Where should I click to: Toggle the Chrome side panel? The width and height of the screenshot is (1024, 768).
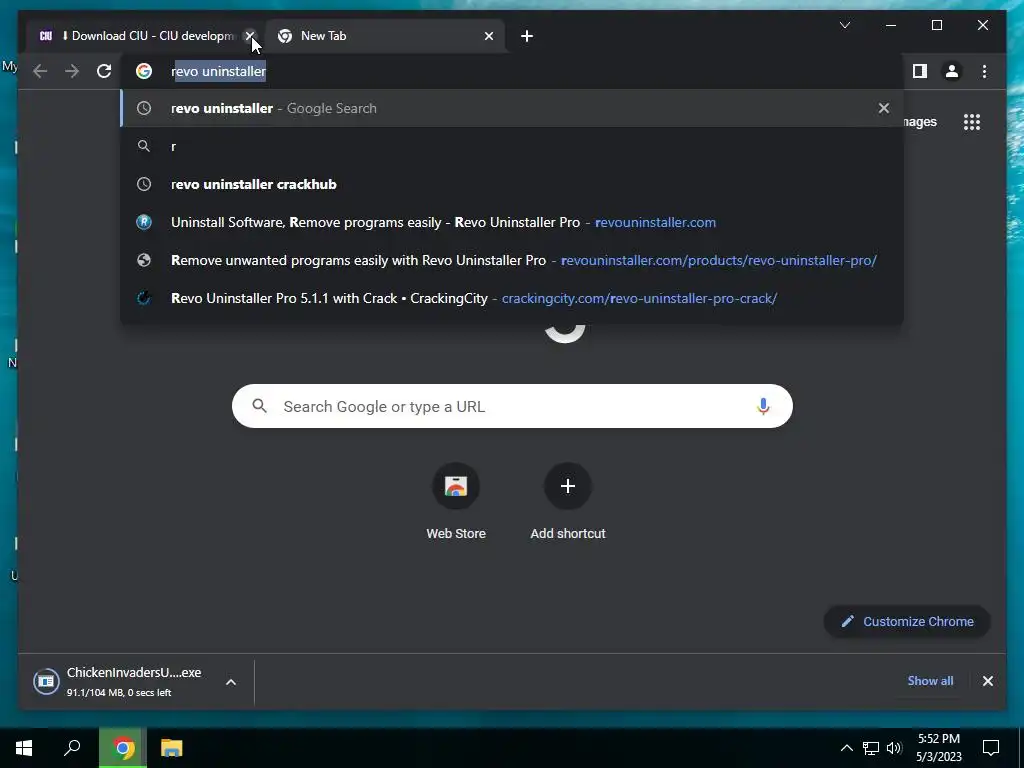pyautogui.click(x=920, y=71)
